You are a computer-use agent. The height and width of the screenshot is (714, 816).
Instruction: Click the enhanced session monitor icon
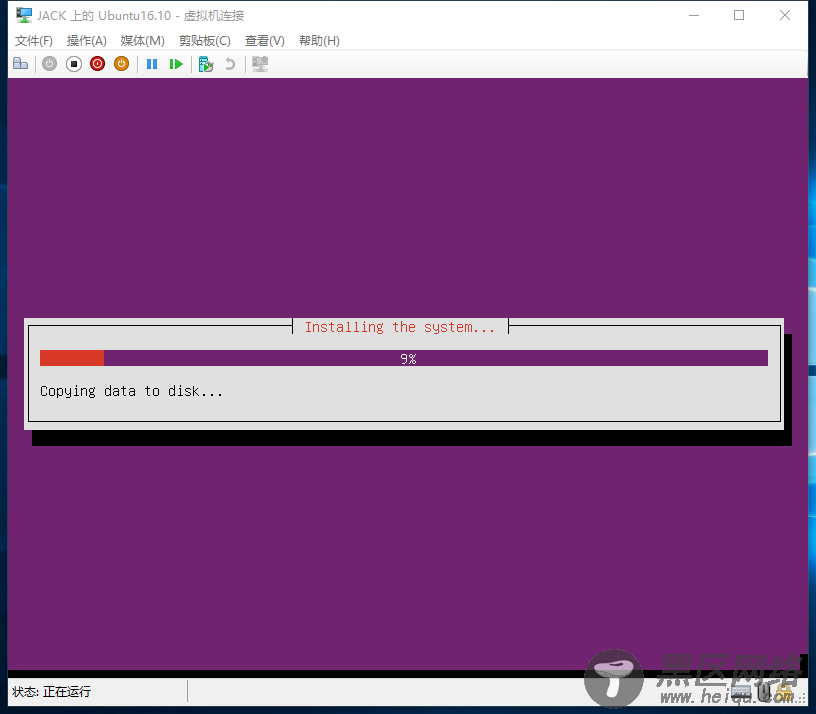coord(260,64)
